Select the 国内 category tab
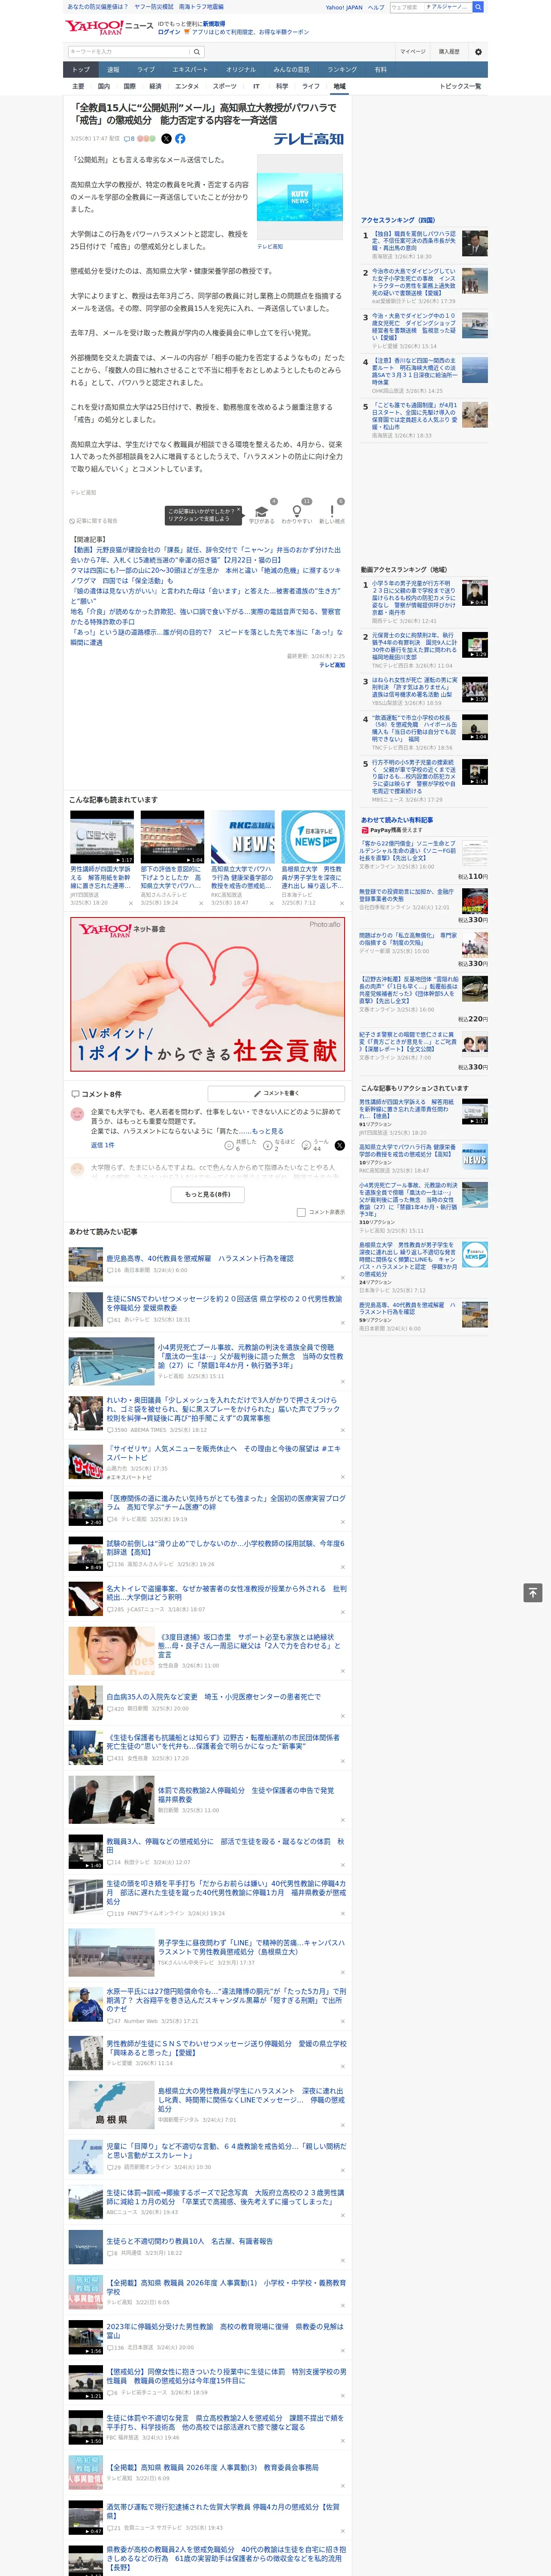Image resolution: width=551 pixels, height=2576 pixels. tap(104, 86)
